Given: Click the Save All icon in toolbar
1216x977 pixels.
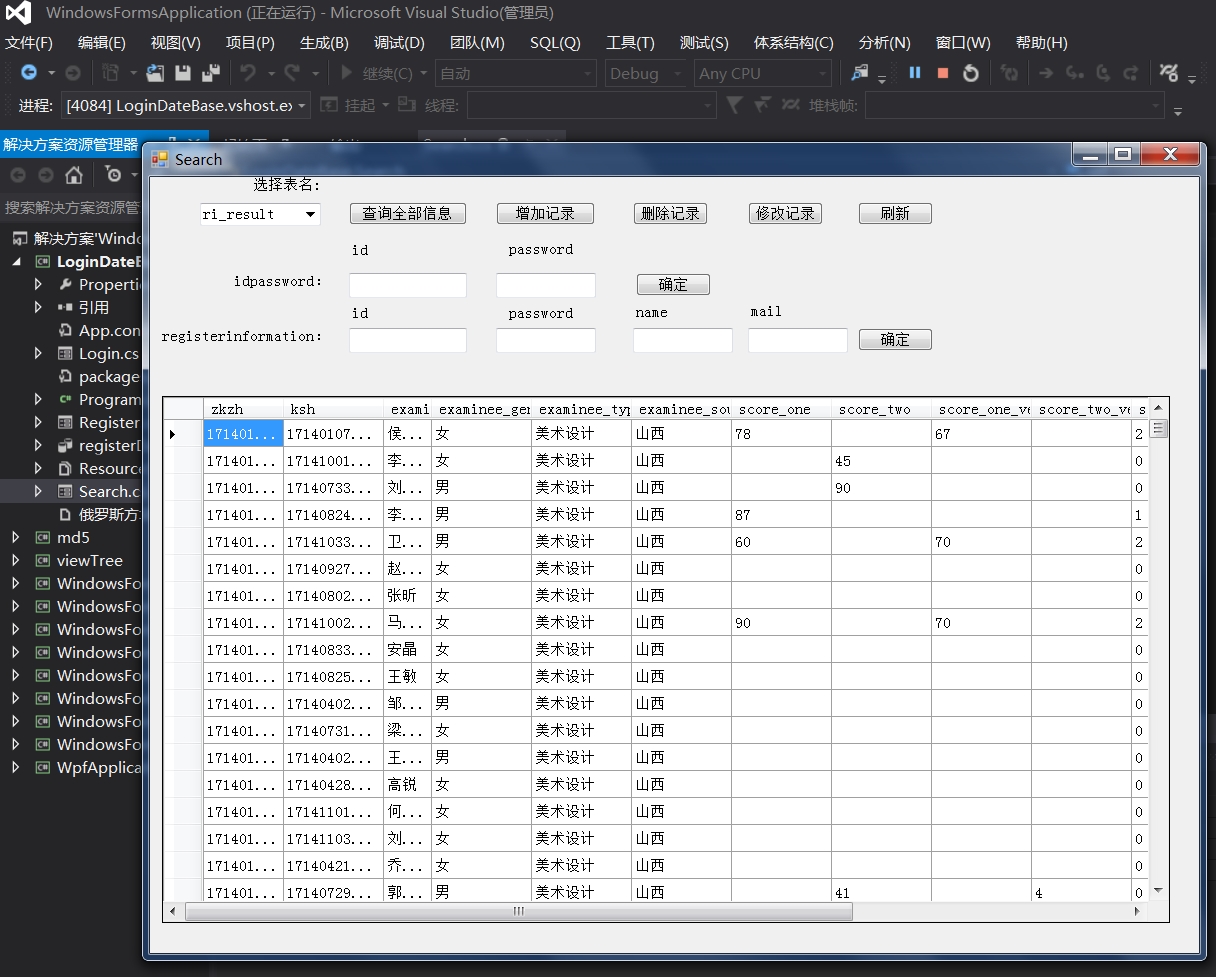Looking at the screenshot, I should click(210, 73).
